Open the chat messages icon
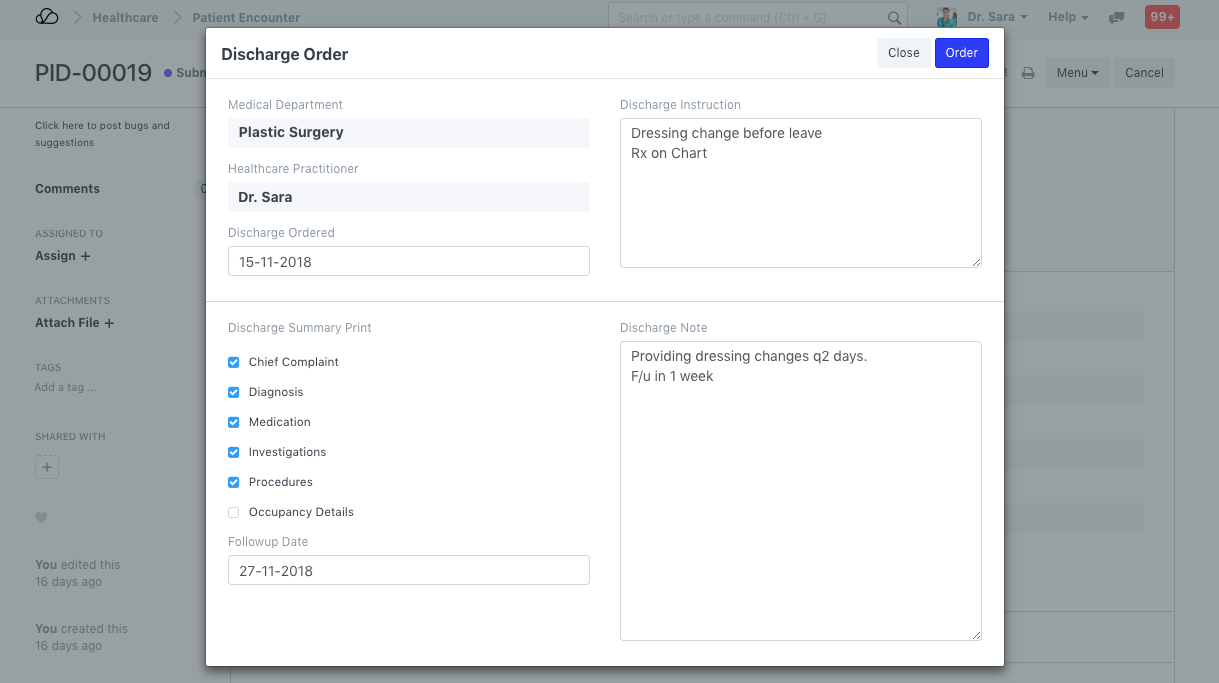Viewport: 1219px width, 683px height. tap(1117, 18)
